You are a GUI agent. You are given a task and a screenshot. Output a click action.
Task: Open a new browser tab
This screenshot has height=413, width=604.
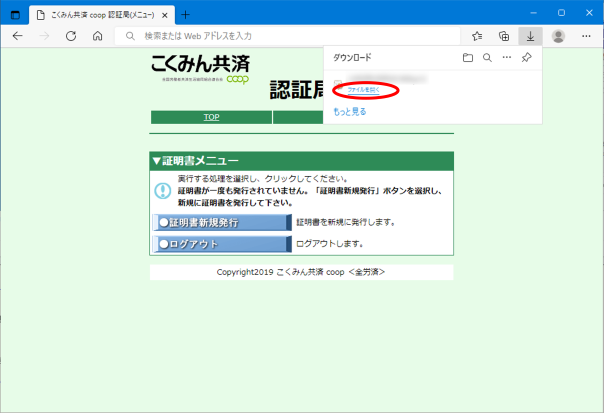pos(185,15)
